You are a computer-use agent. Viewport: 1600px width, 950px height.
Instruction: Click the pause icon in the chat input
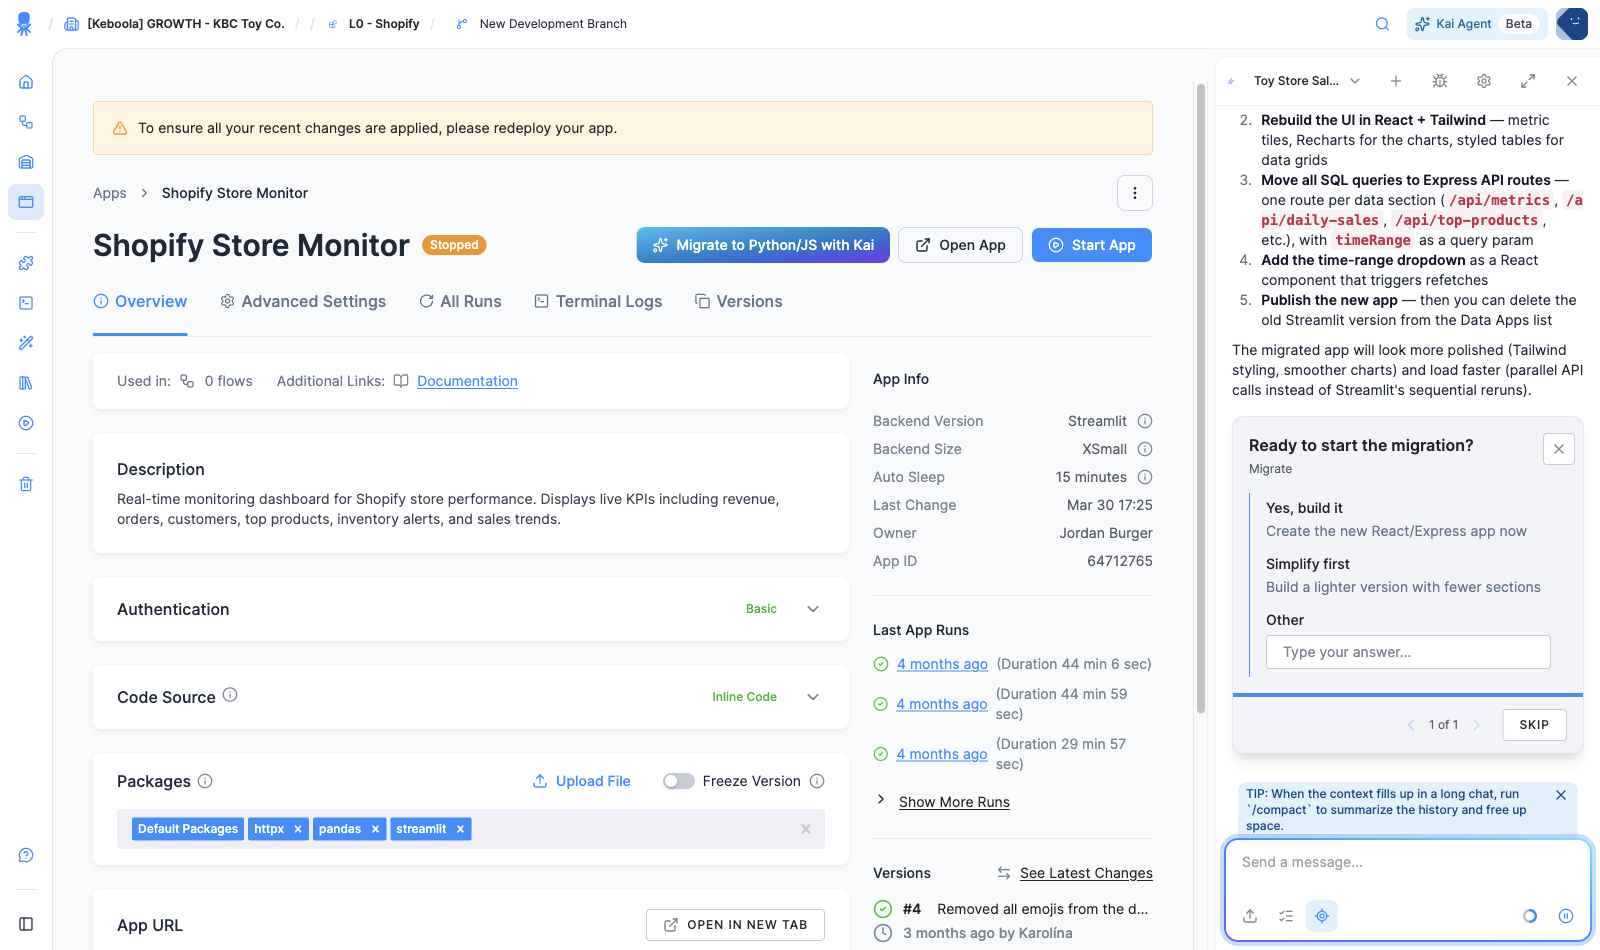[1566, 916]
